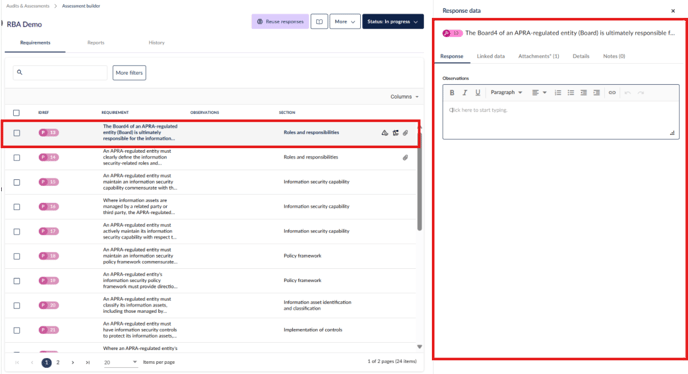Screen dimensions: 688x374
Task: Click the scroll down arrow of table
Action: click(419, 347)
